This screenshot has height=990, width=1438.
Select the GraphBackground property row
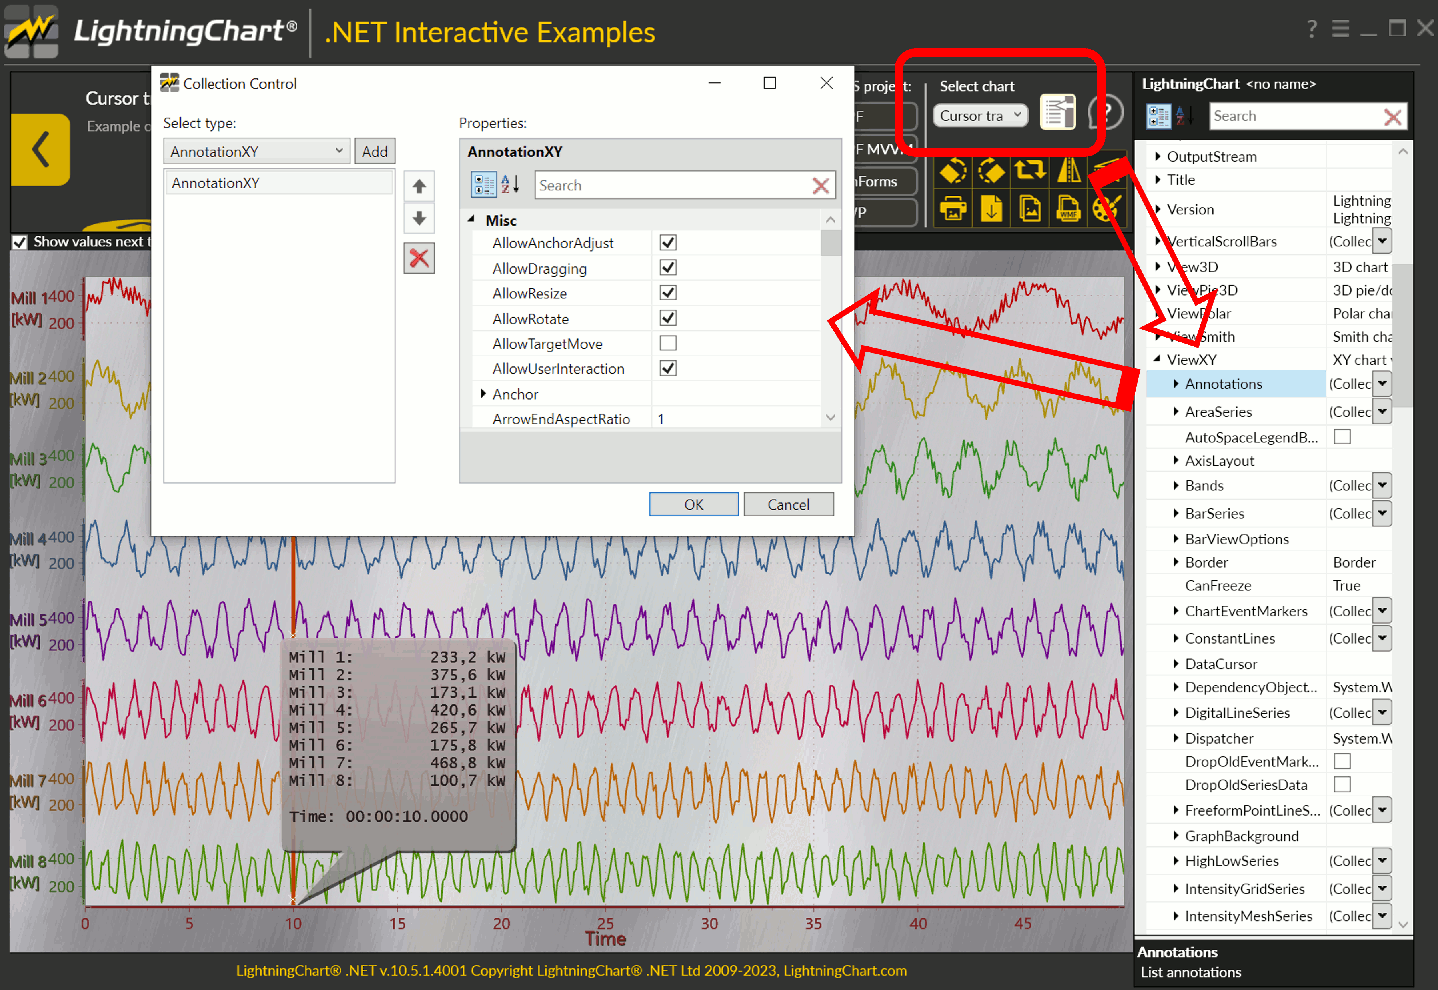click(1269, 836)
